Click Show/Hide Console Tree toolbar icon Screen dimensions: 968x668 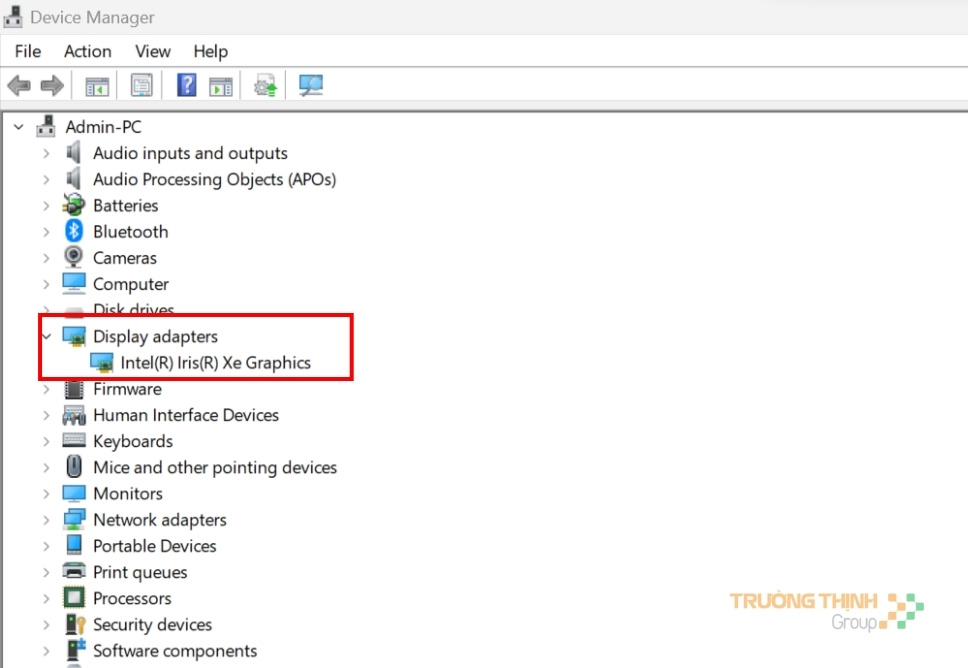coord(97,86)
